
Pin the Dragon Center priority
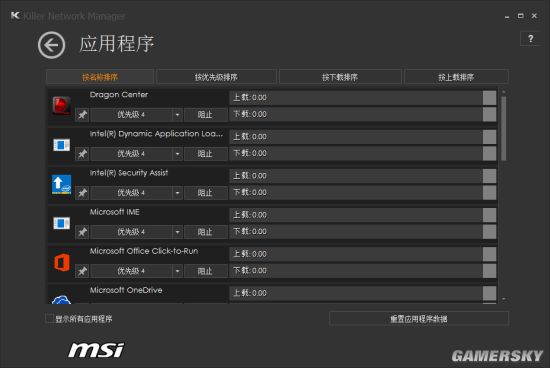82,115
